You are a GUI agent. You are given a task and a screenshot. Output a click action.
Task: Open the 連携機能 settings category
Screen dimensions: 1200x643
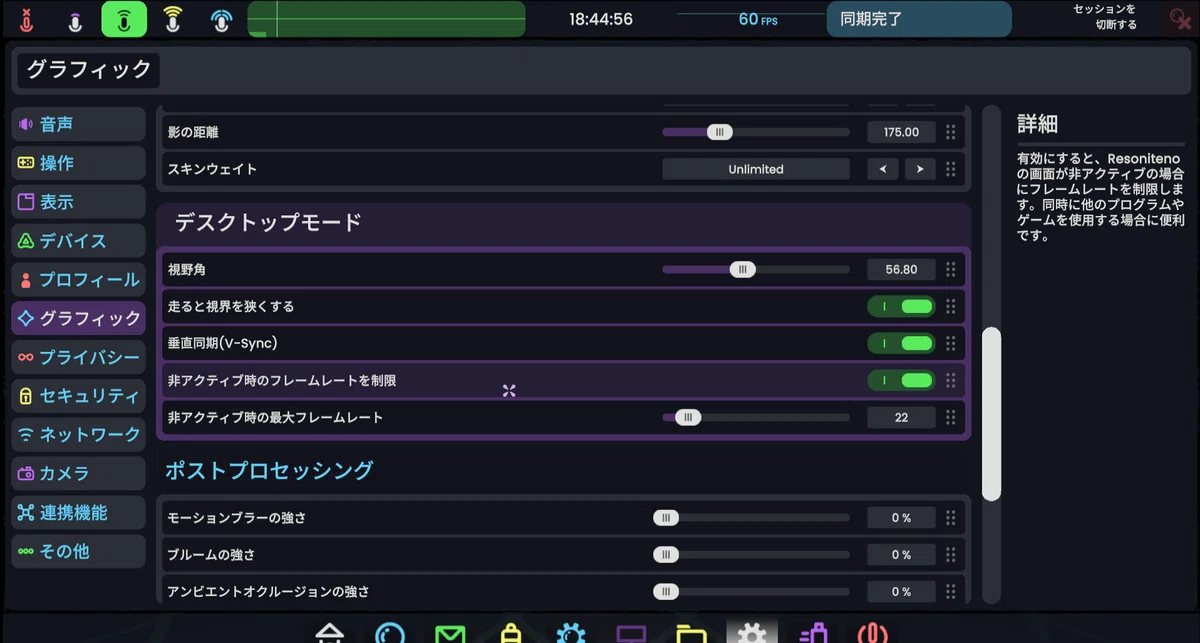click(78, 512)
